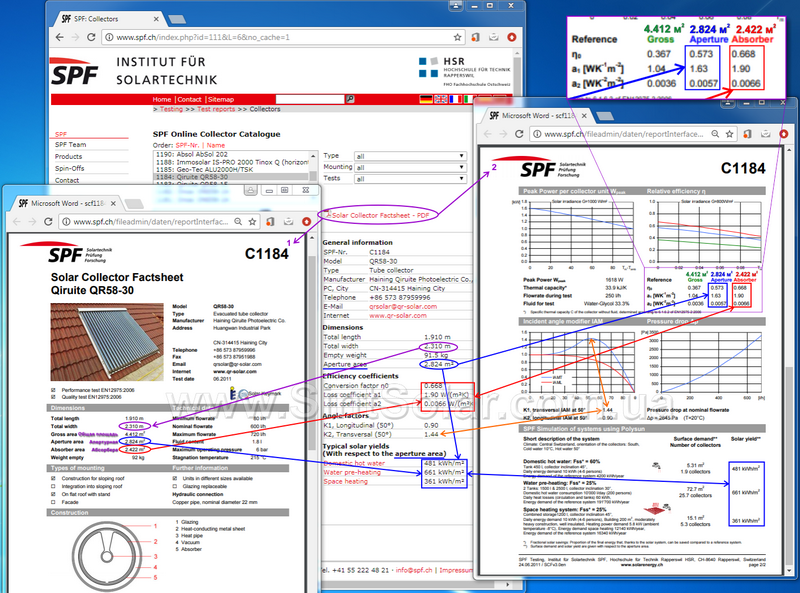The width and height of the screenshot is (800, 593).
Task: Reload the efficiency charts factsheet page
Action: click(x=519, y=134)
